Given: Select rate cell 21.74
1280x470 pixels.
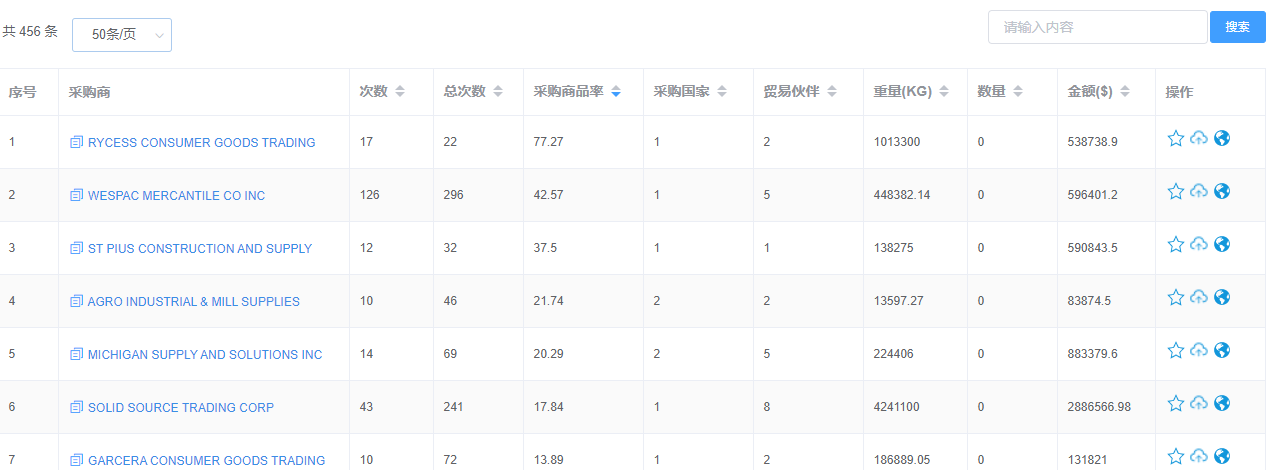Looking at the screenshot, I should coord(549,301).
